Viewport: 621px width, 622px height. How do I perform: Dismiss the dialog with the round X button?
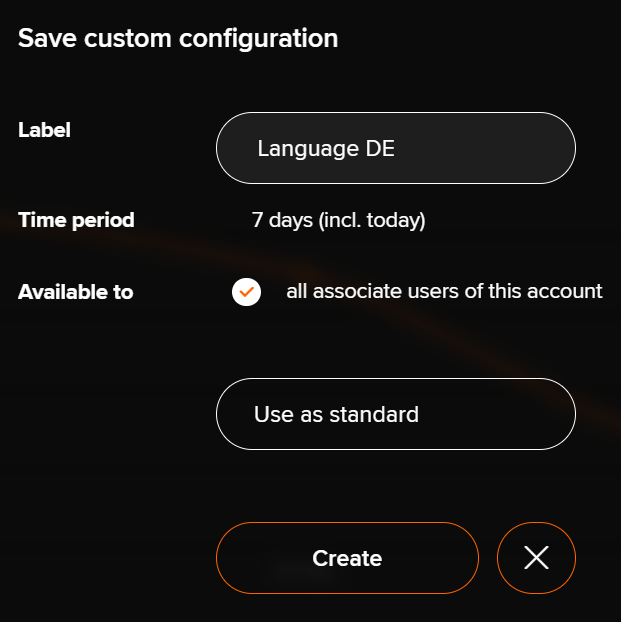point(536,558)
